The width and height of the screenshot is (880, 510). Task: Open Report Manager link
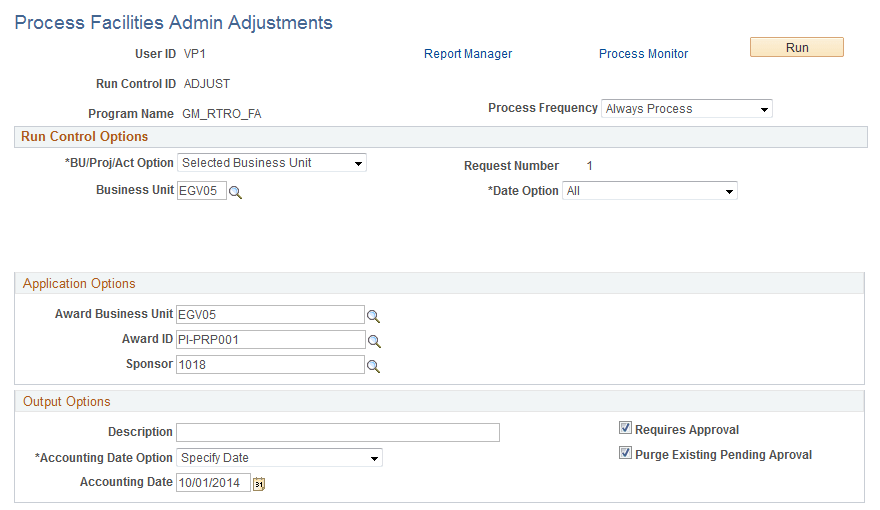coord(468,54)
